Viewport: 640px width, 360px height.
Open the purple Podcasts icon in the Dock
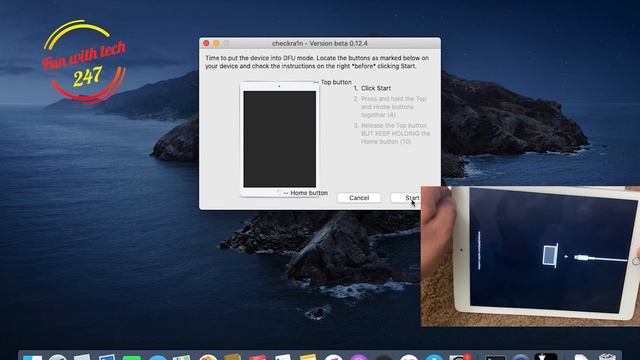359,358
